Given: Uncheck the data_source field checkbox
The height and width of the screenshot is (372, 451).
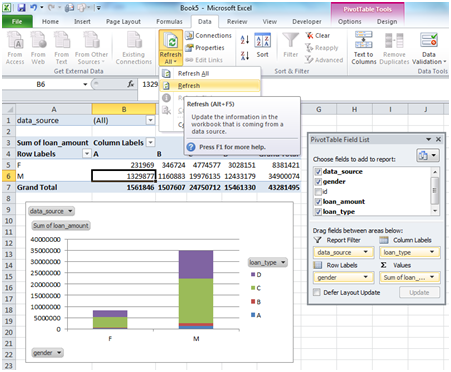Looking at the screenshot, I should click(x=318, y=172).
